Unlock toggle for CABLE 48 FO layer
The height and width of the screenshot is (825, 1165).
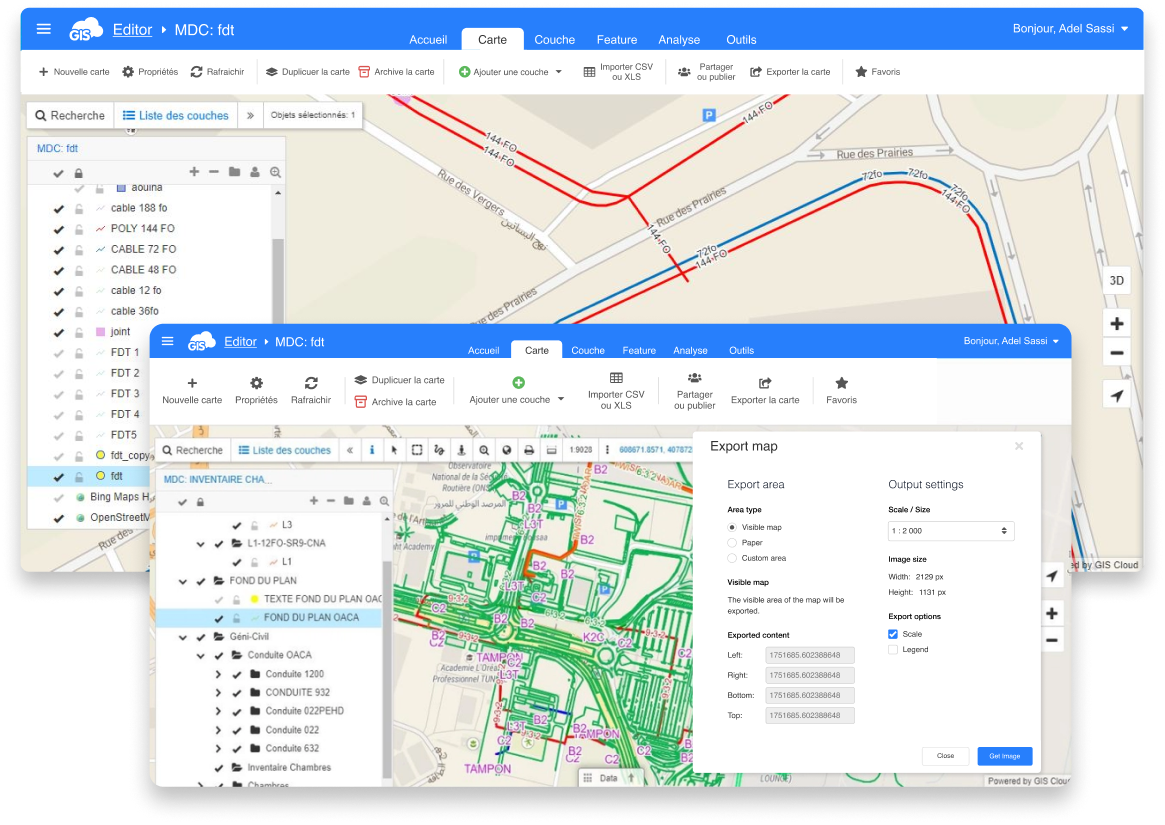(79, 271)
